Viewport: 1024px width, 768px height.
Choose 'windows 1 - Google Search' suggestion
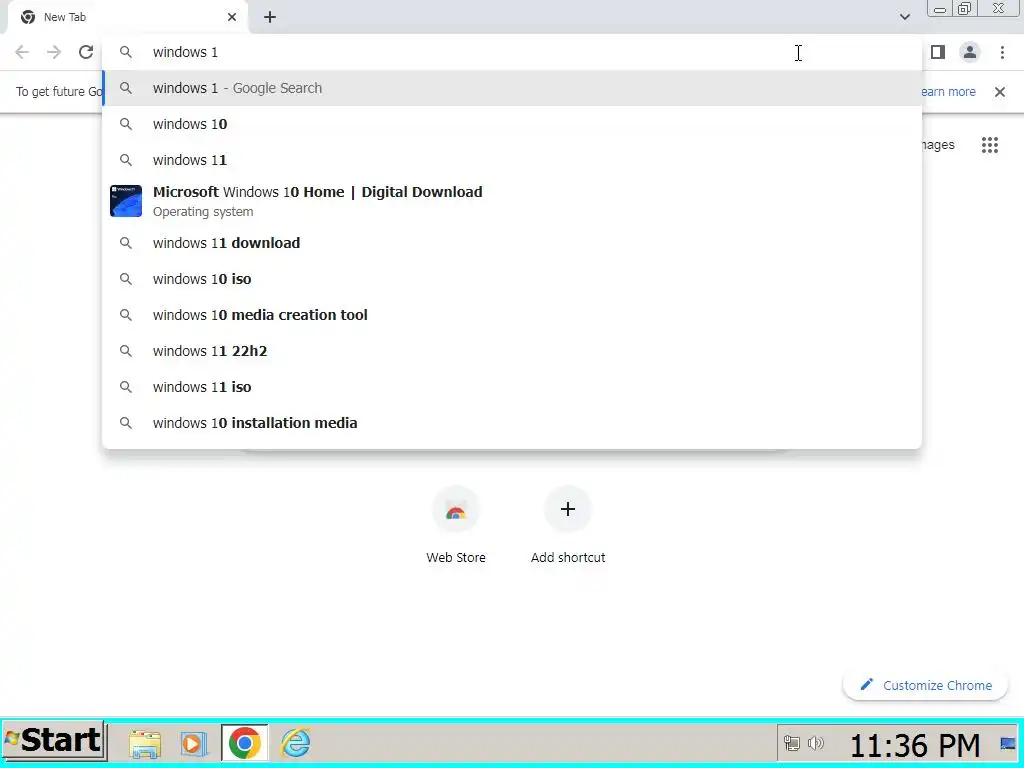pyautogui.click(x=512, y=88)
